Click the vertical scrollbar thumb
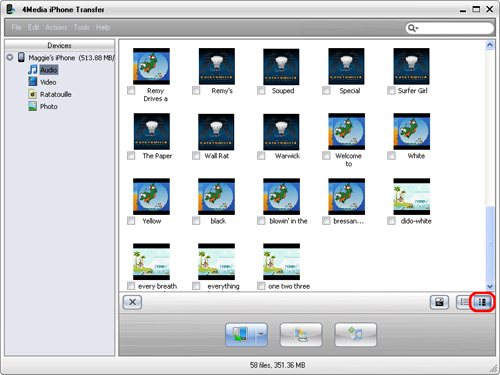Viewport: 500px width, 375px height. (490, 243)
